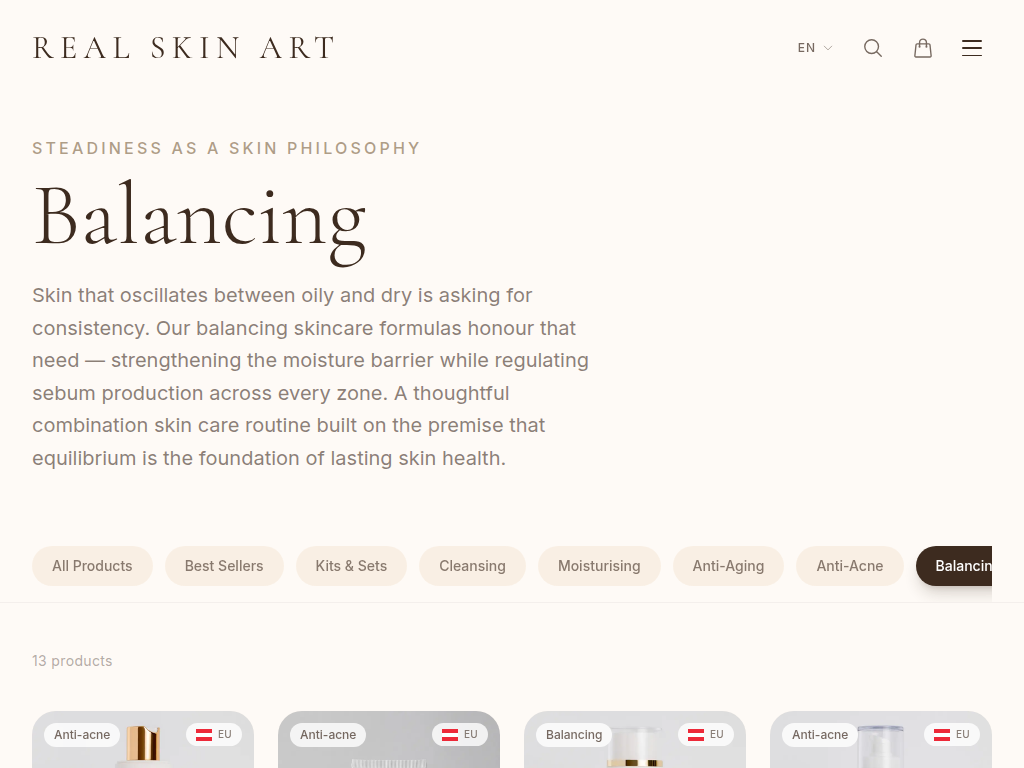Expand the EN language dropdown

(814, 48)
